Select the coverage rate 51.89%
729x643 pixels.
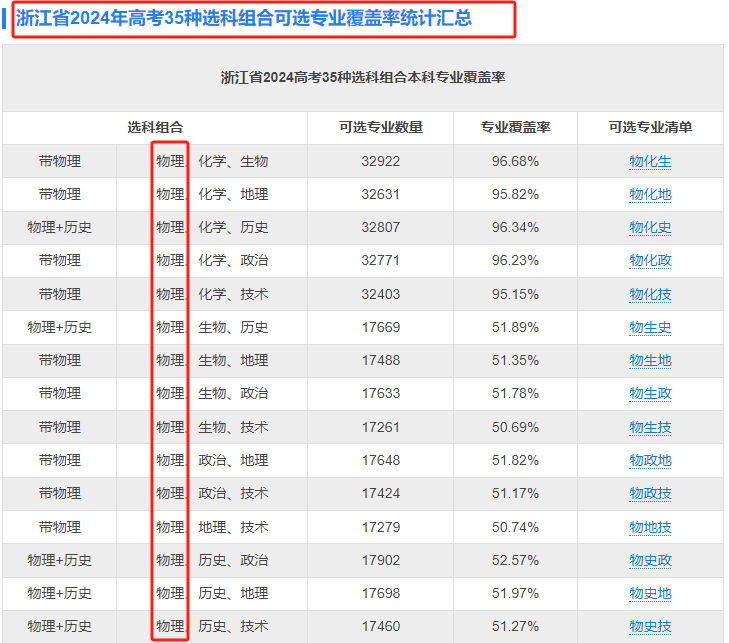tap(515, 327)
